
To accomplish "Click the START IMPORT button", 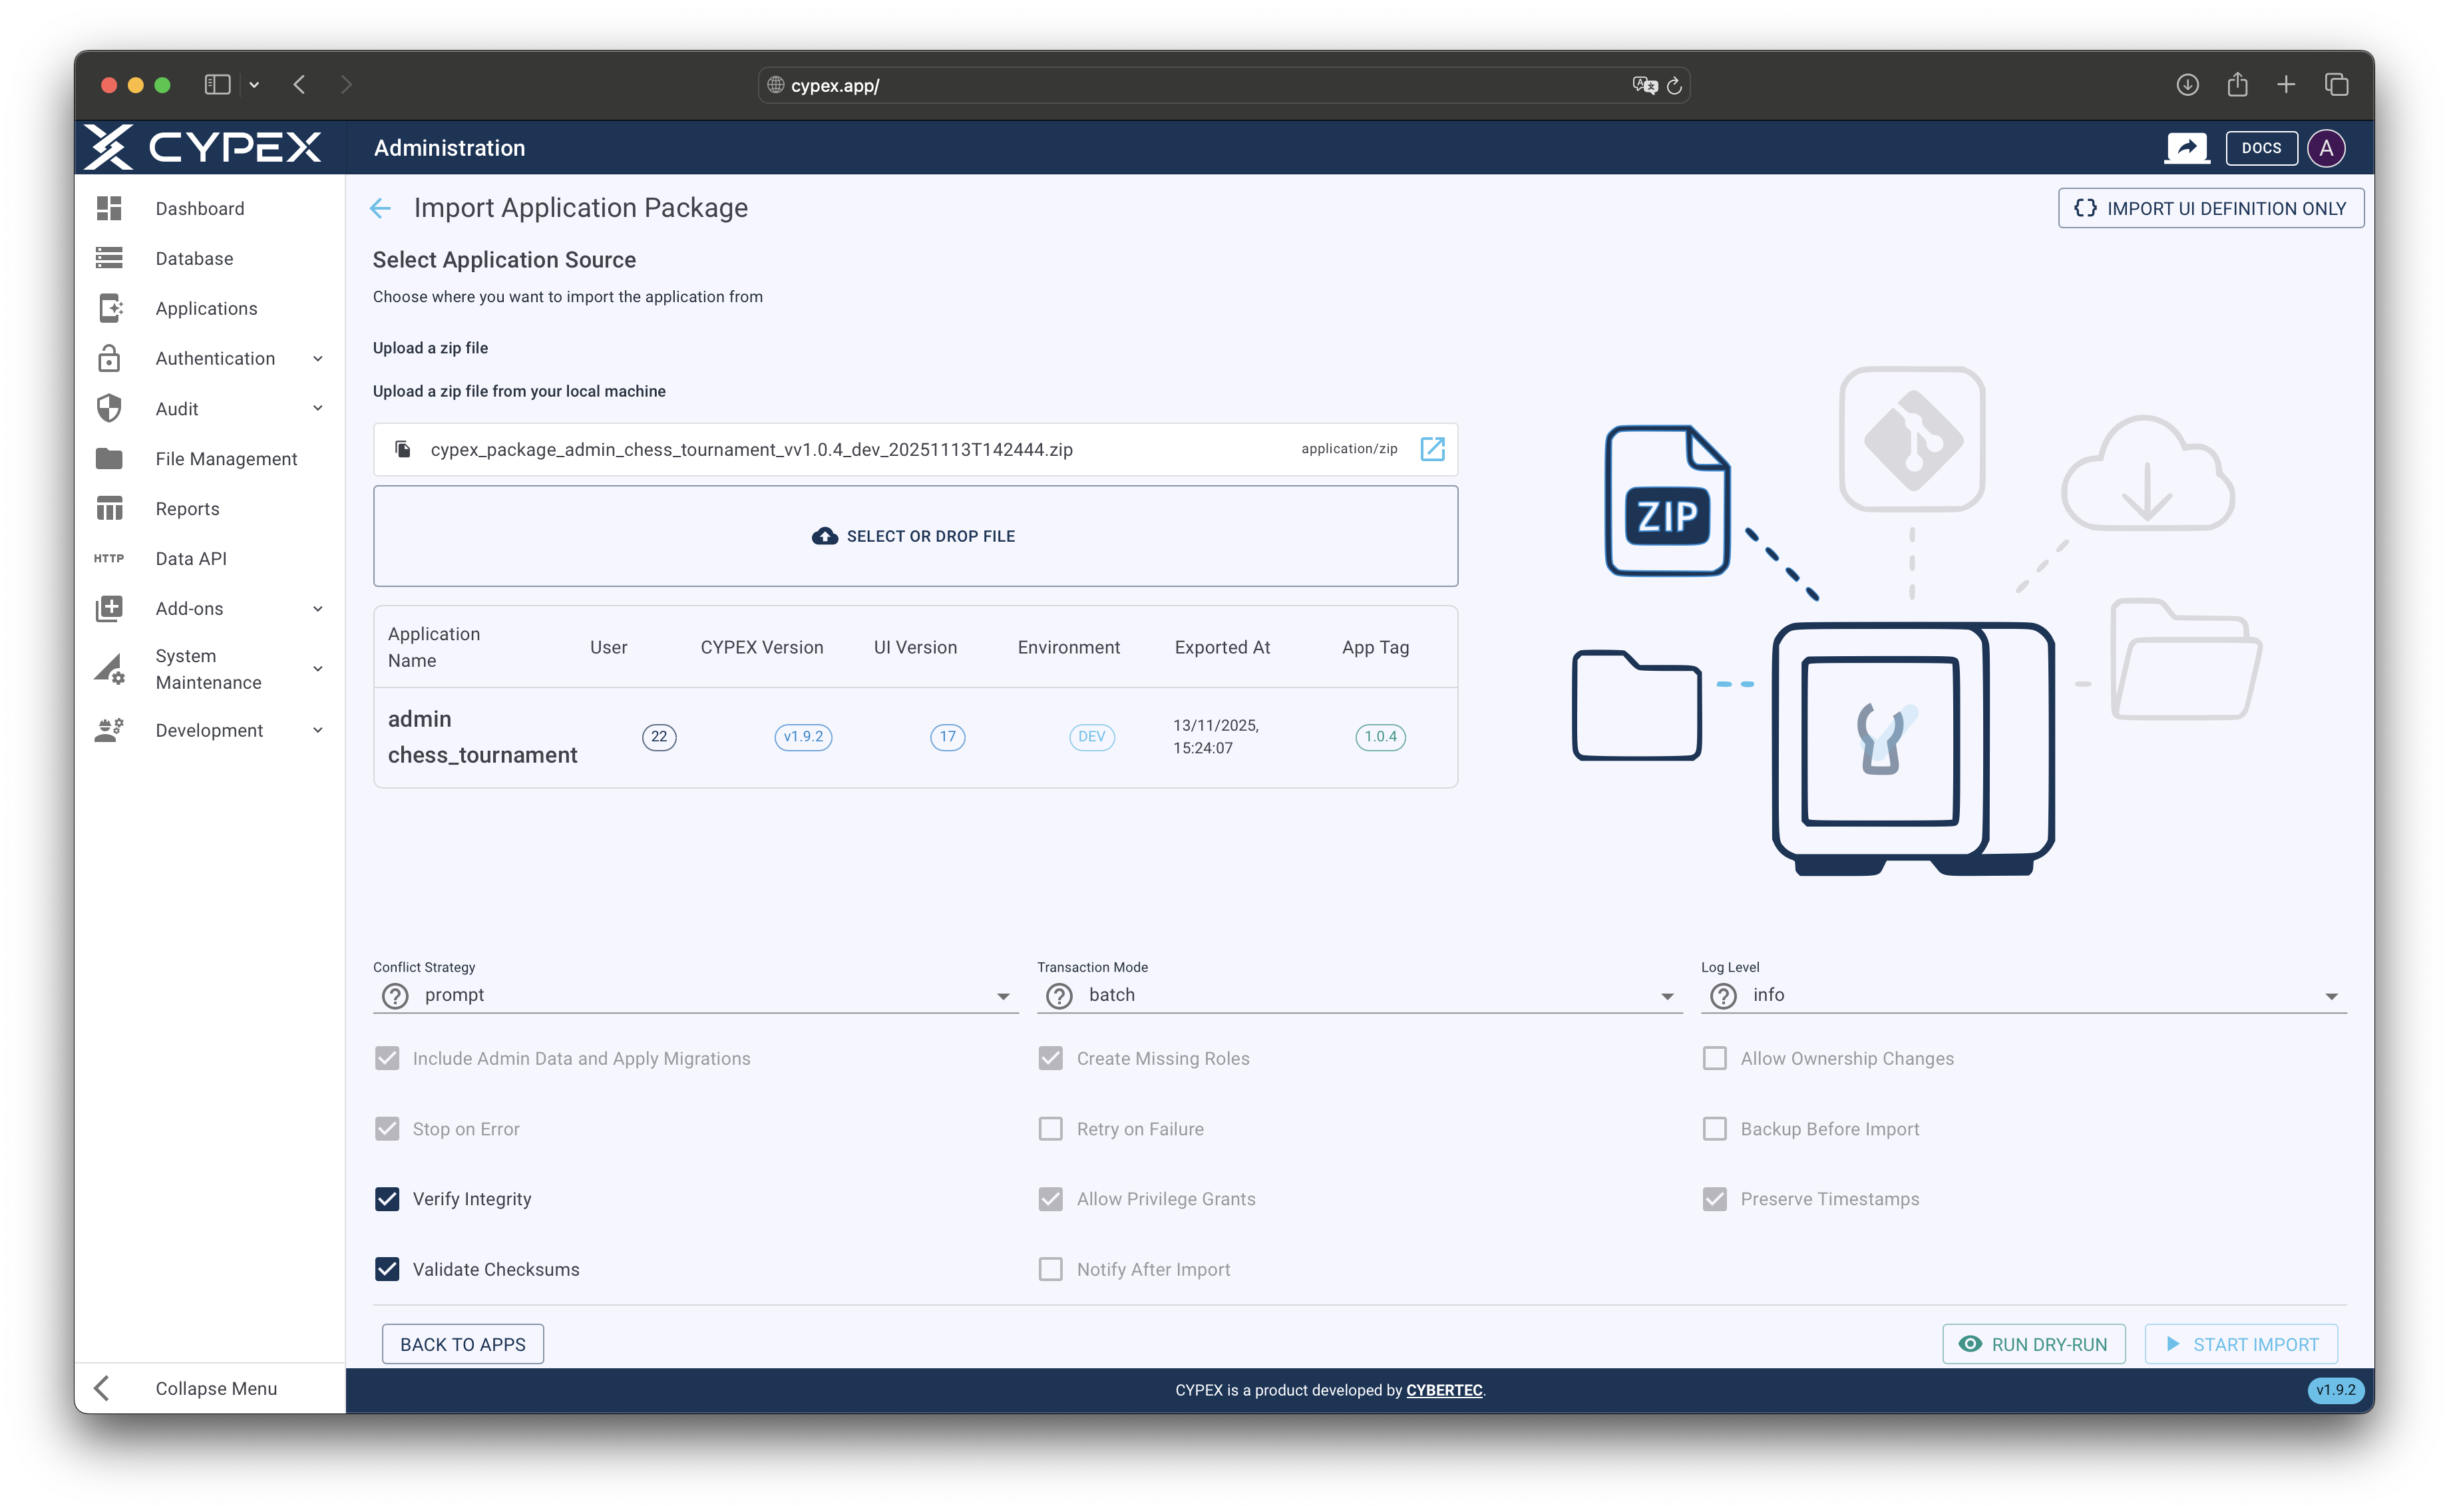I will tap(2242, 1344).
